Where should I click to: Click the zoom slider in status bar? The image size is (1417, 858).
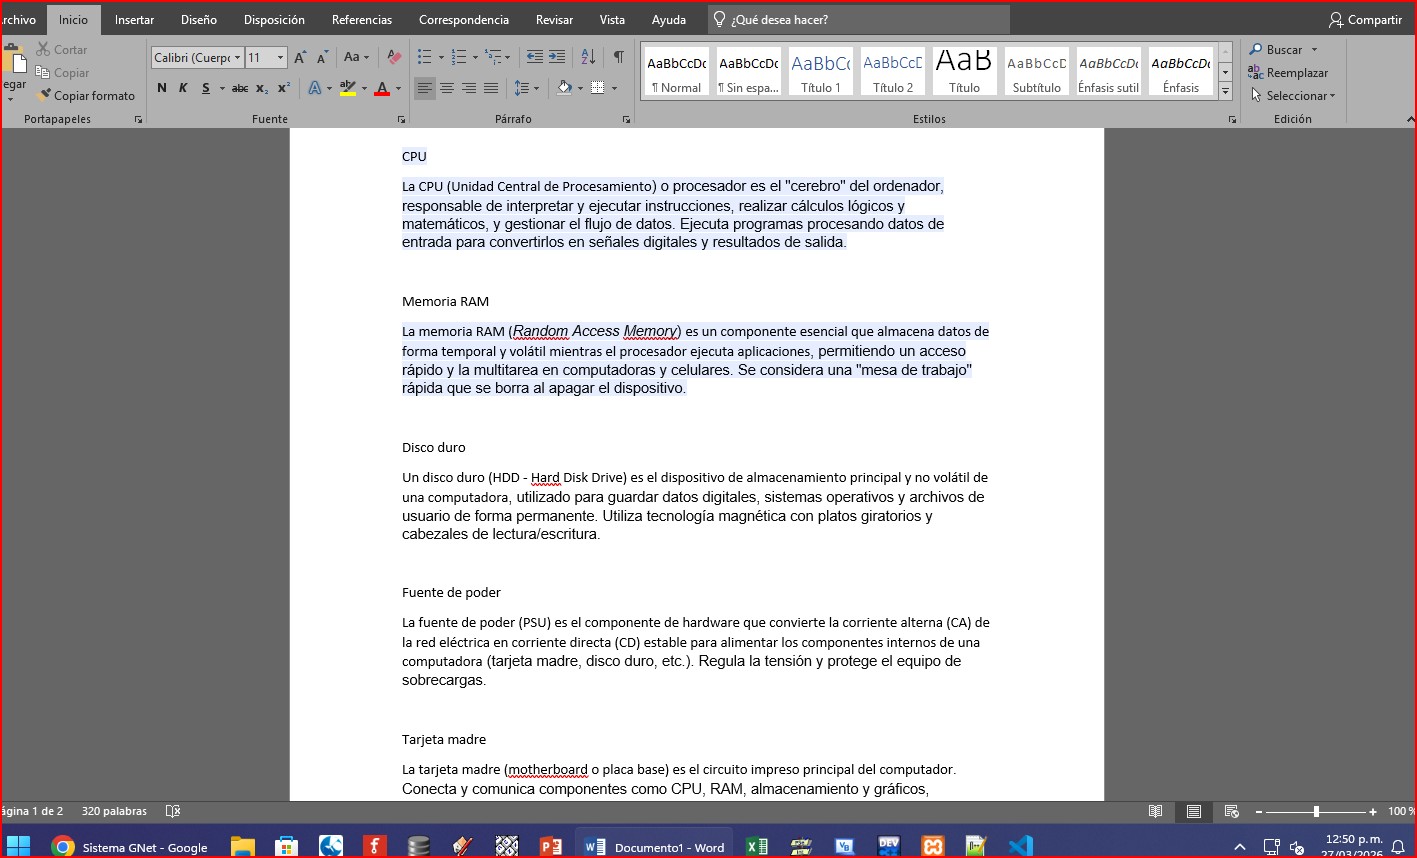point(1316,811)
